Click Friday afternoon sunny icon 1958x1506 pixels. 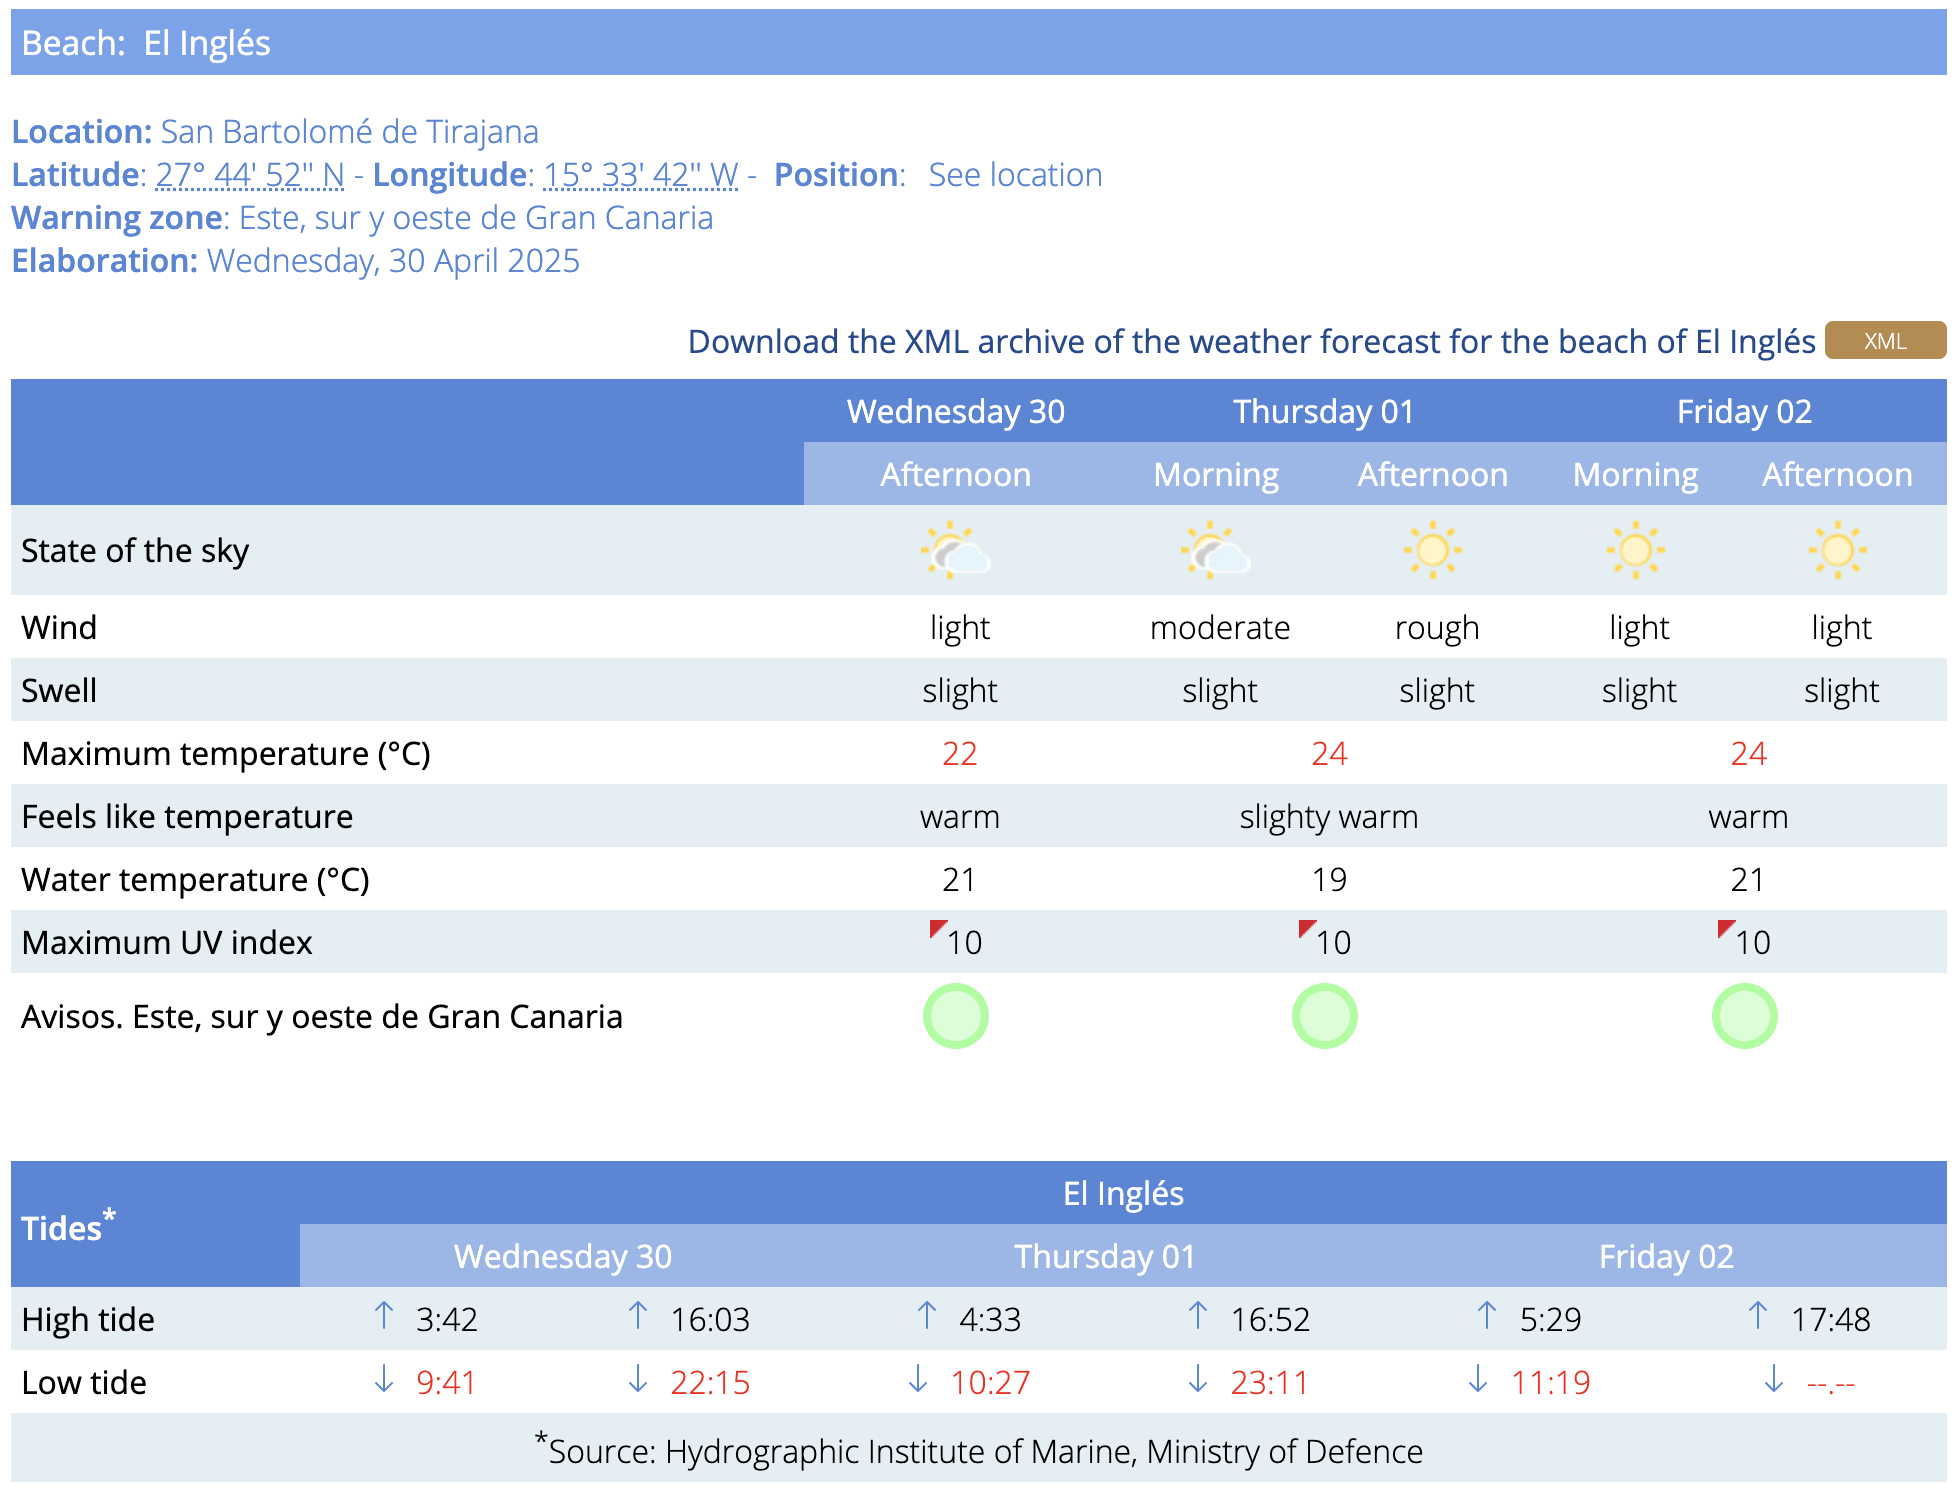pos(1837,550)
